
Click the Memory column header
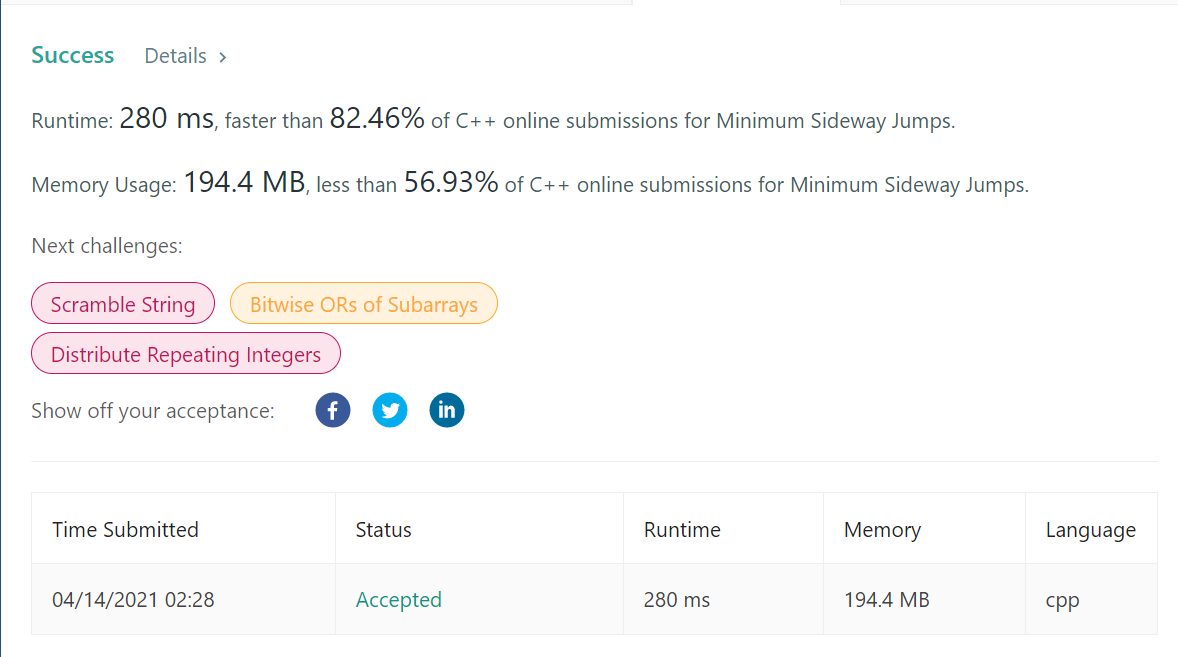(x=882, y=528)
